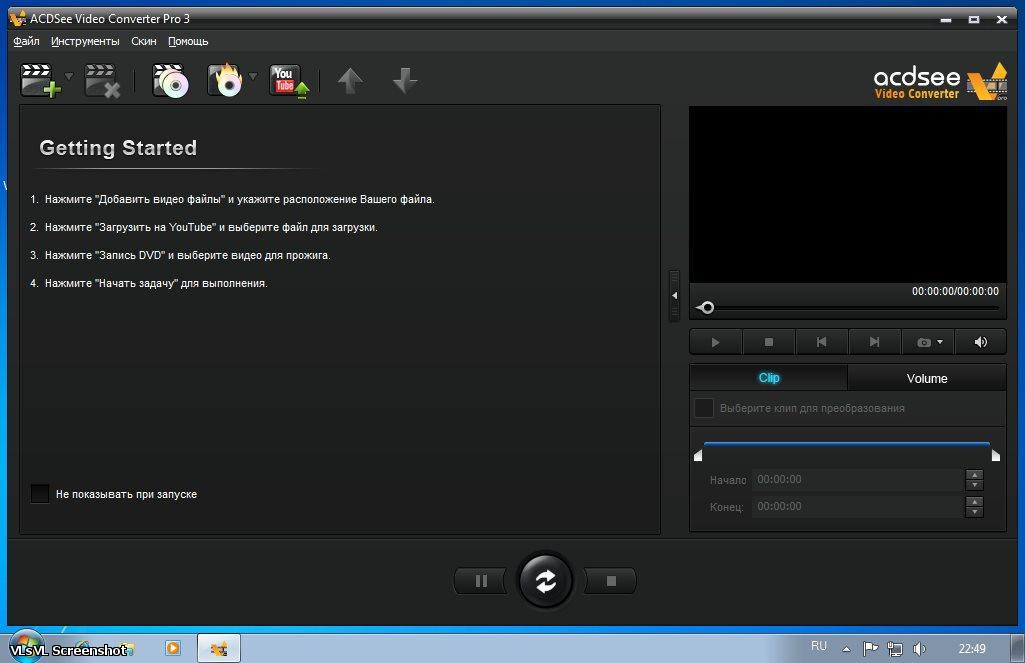The image size is (1025, 663).
Task: Tick the Не показывать при запуске checkbox
Action: (40, 494)
